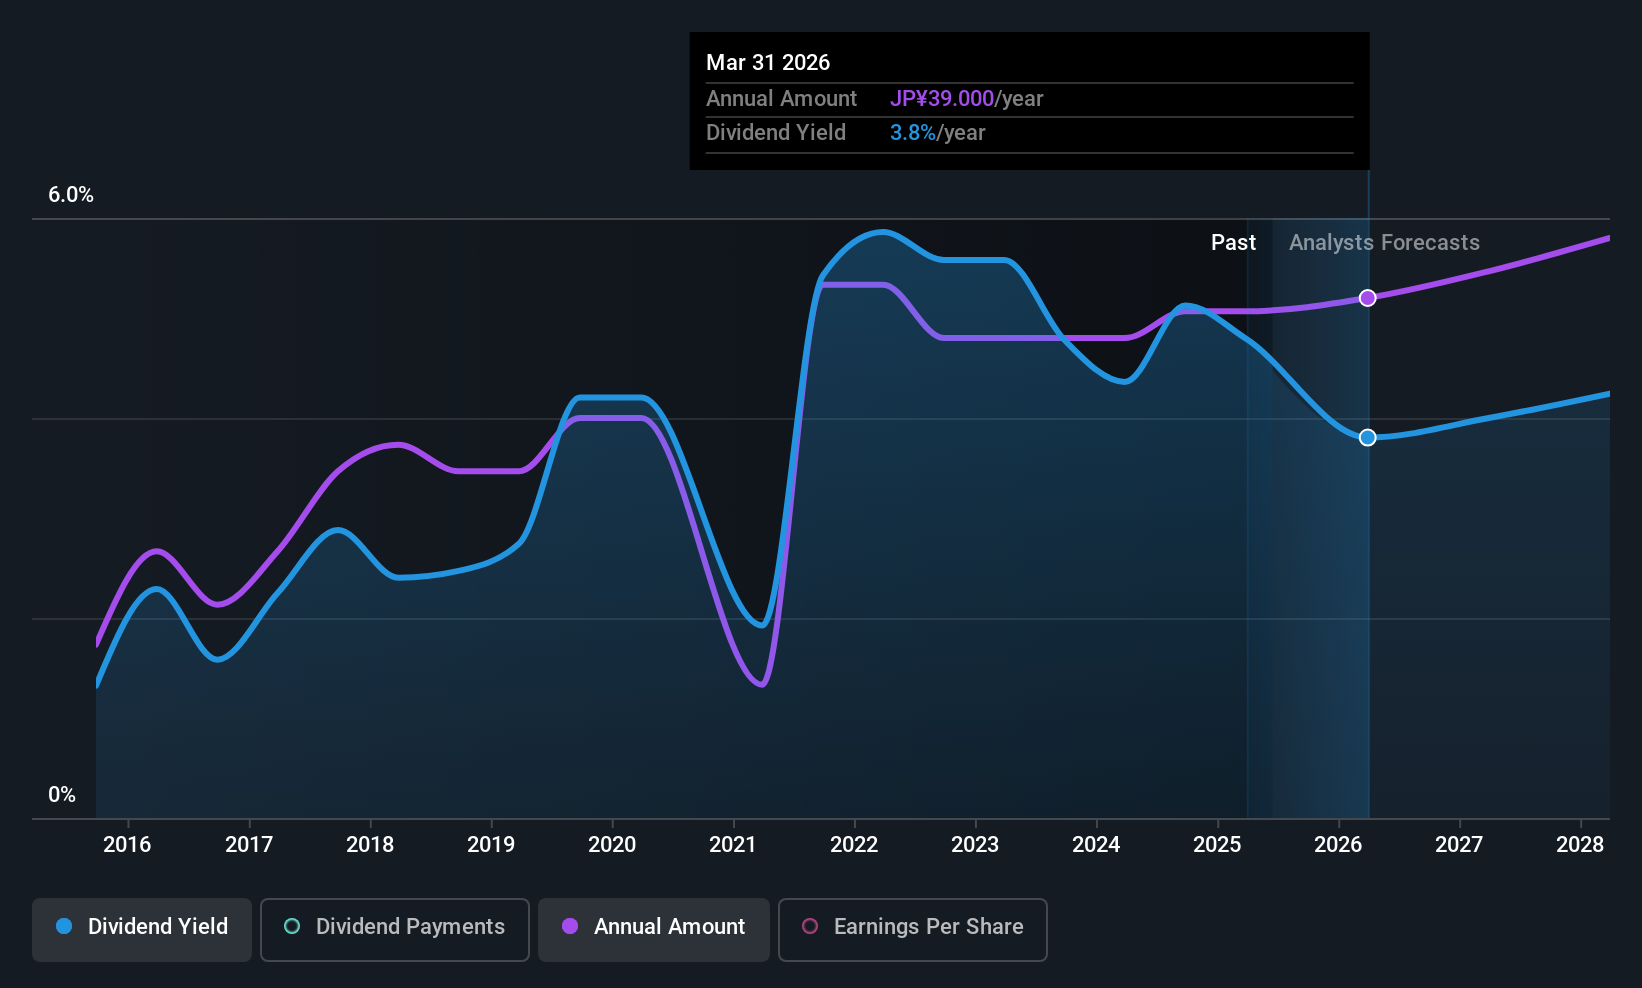Click the 2023 x-axis label
This screenshot has height=988, width=1642.
click(975, 845)
